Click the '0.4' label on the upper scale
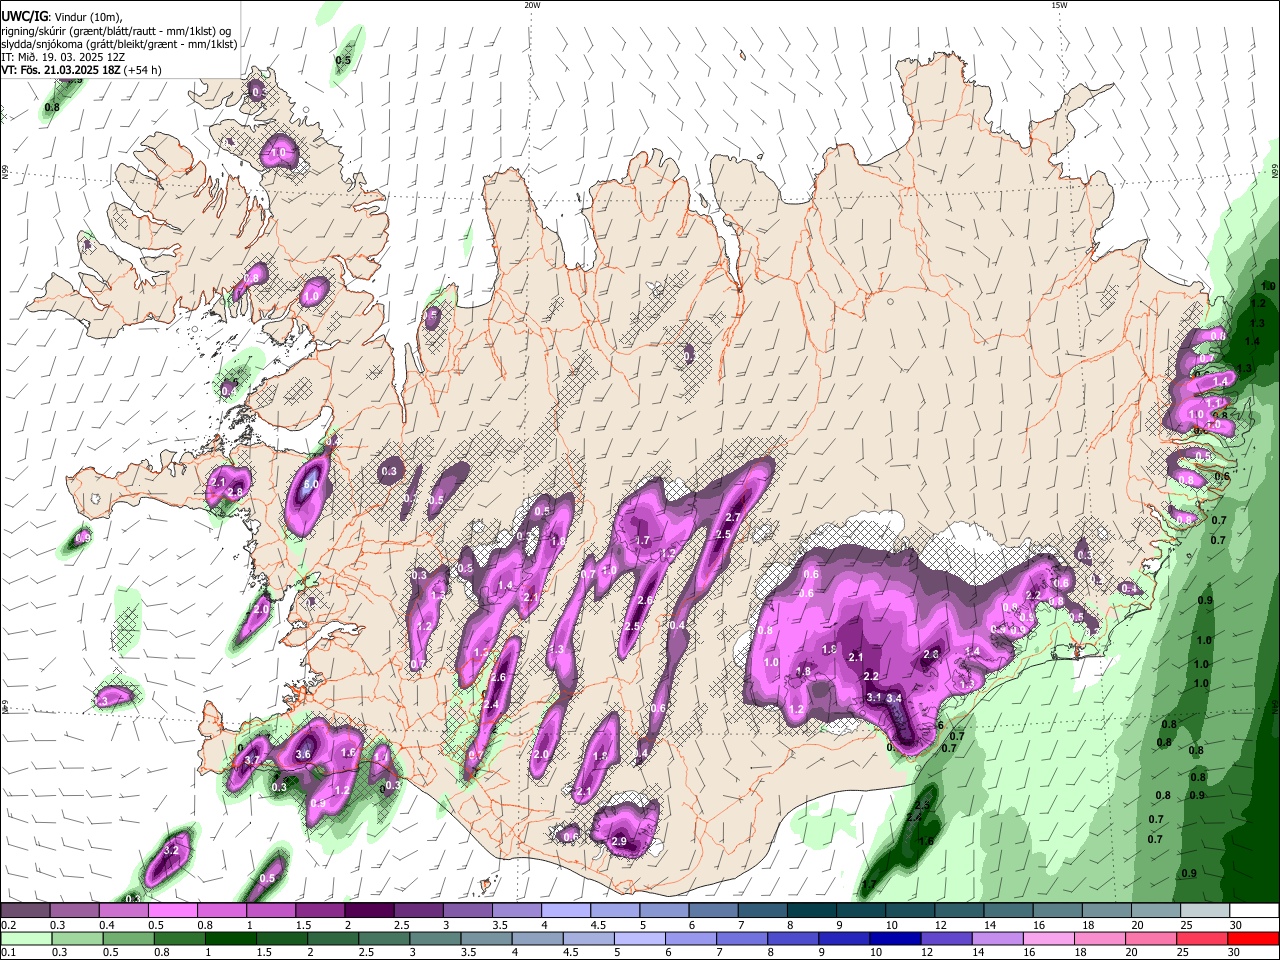Image resolution: width=1280 pixels, height=960 pixels. point(107,925)
